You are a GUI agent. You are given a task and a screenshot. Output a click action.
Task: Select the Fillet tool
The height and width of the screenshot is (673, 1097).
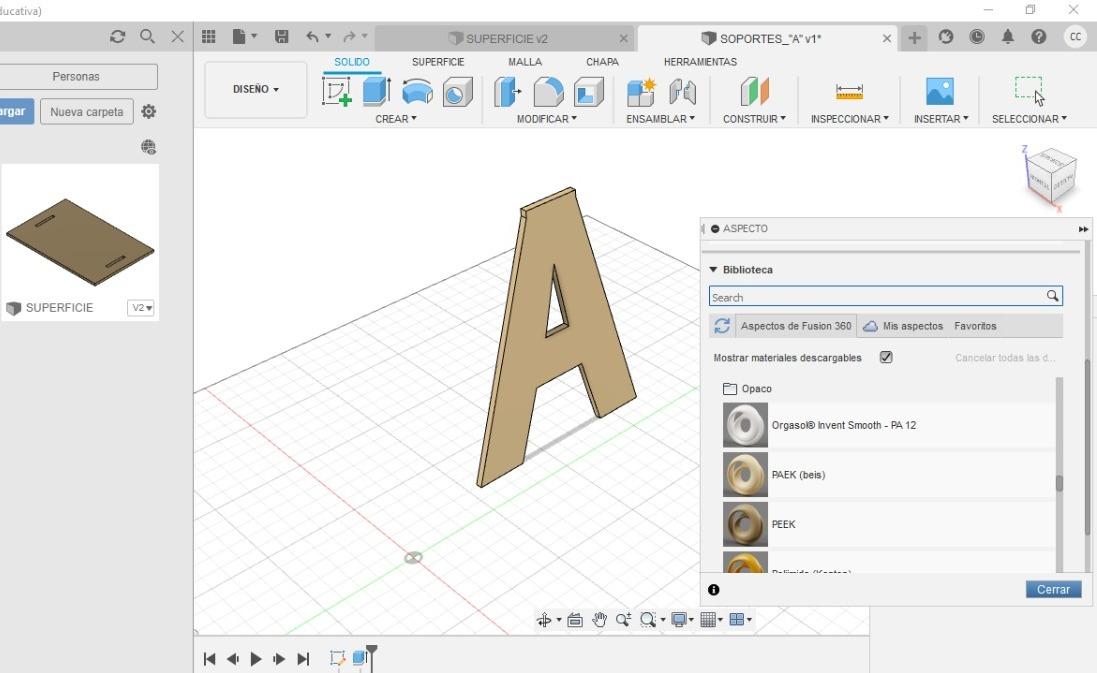548,92
